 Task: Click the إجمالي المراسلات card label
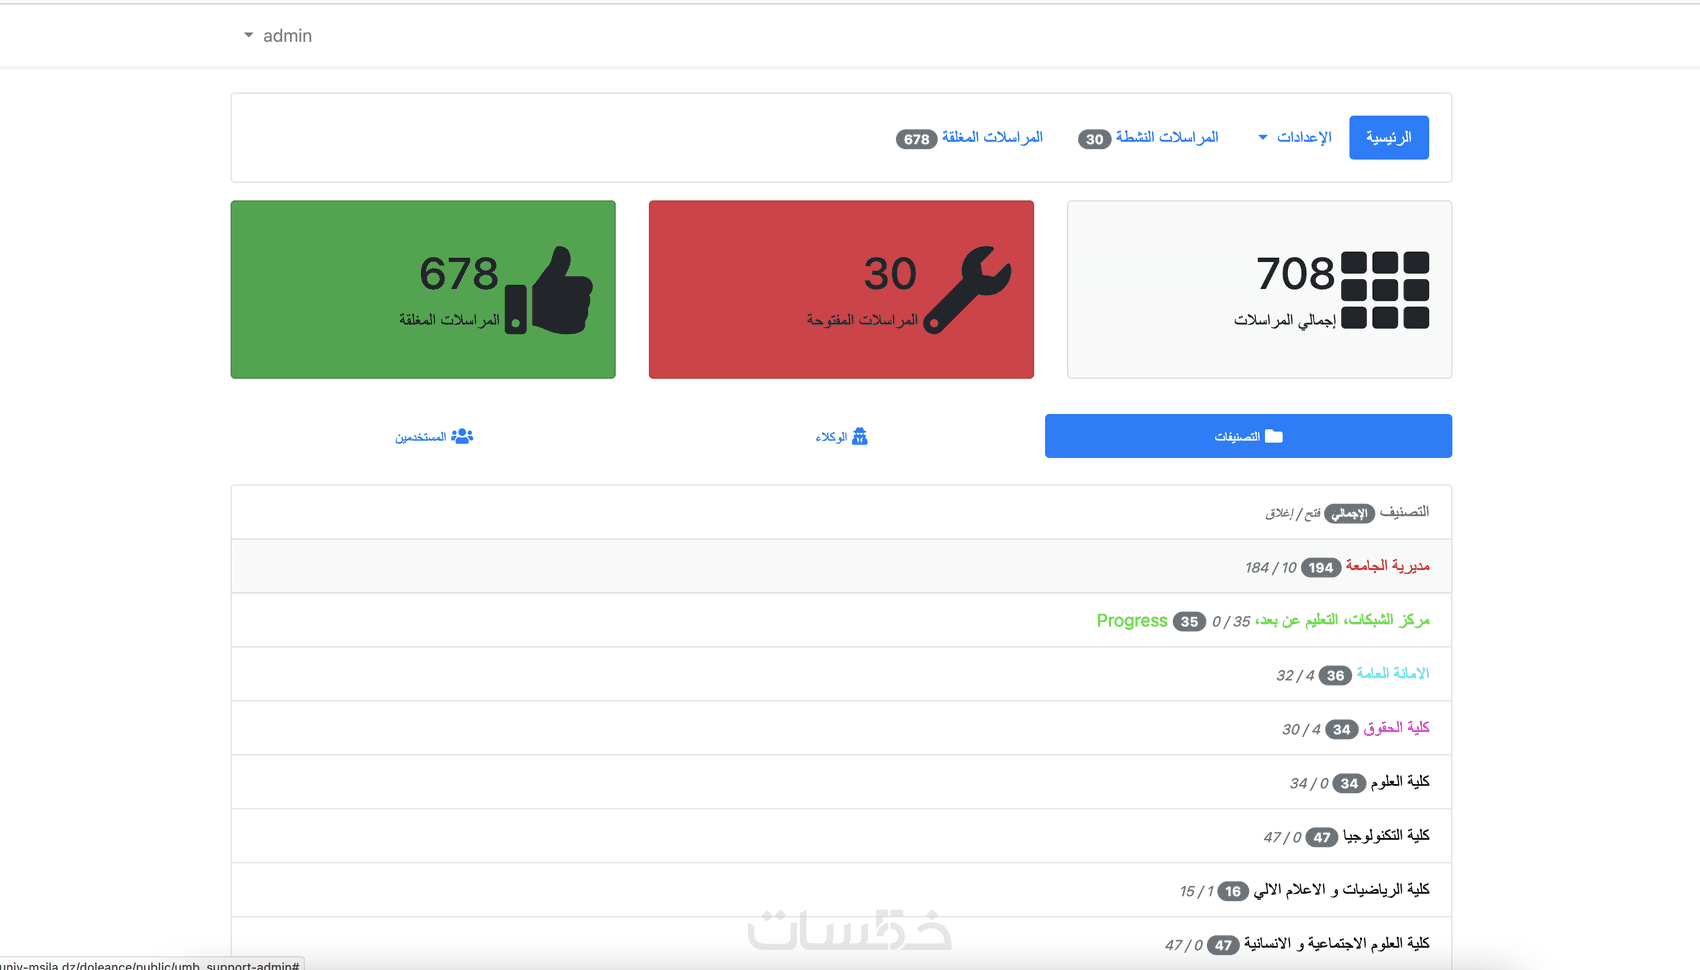[1284, 320]
